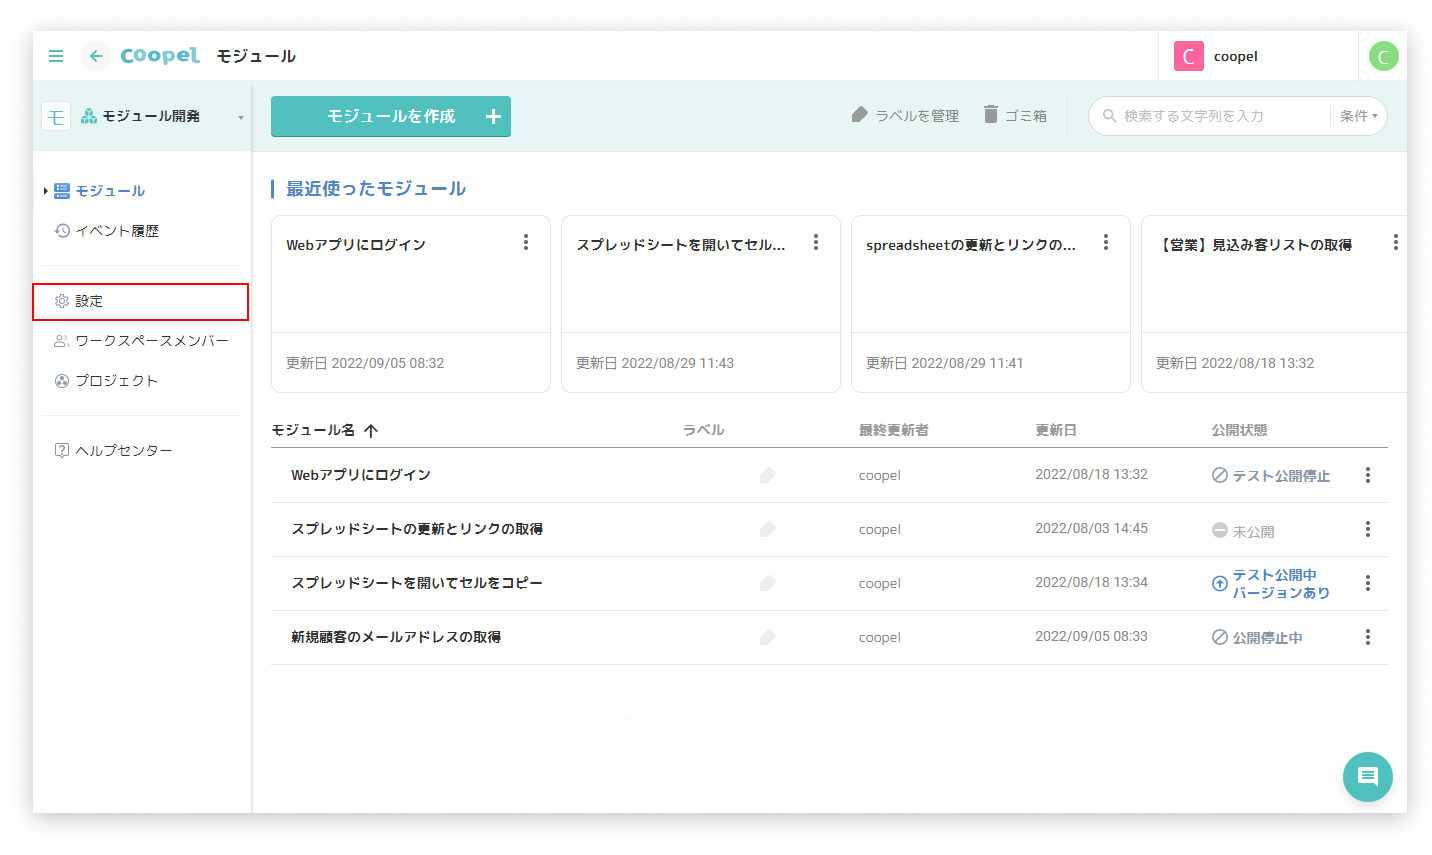1432x855 pixels.
Task: Click the 最終更新者 column header
Action: tap(894, 430)
